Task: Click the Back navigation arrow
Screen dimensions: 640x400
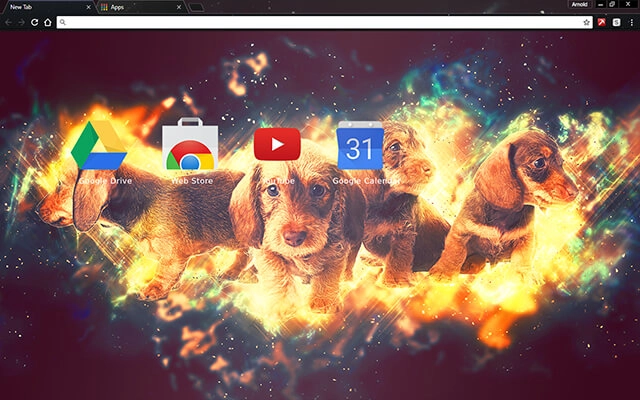Action: tap(8, 22)
